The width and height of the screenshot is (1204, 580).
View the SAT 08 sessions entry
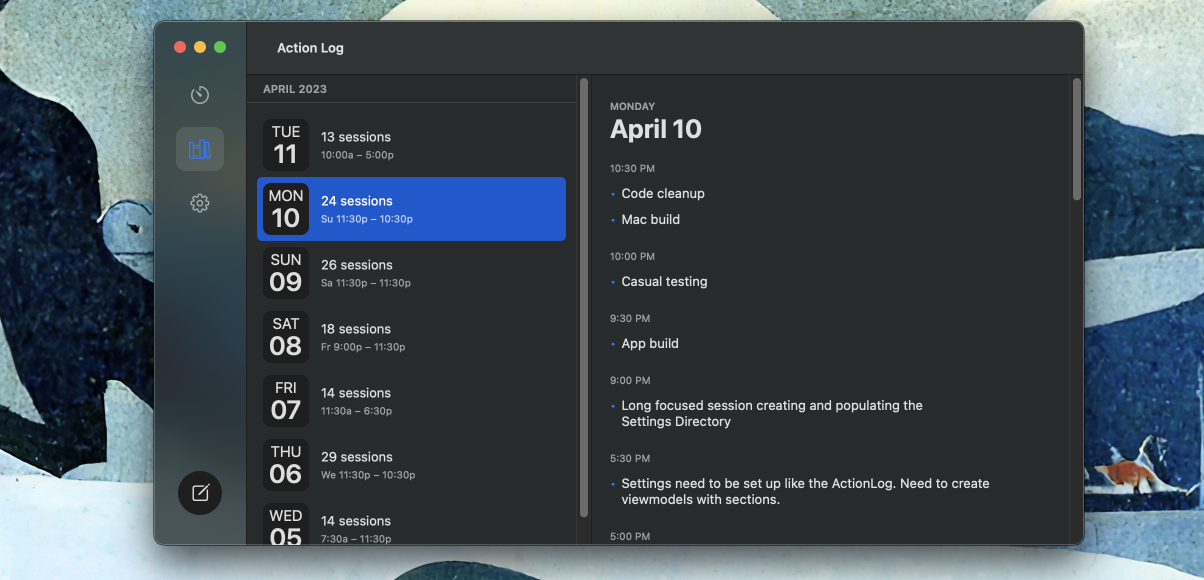pyautogui.click(x=411, y=337)
